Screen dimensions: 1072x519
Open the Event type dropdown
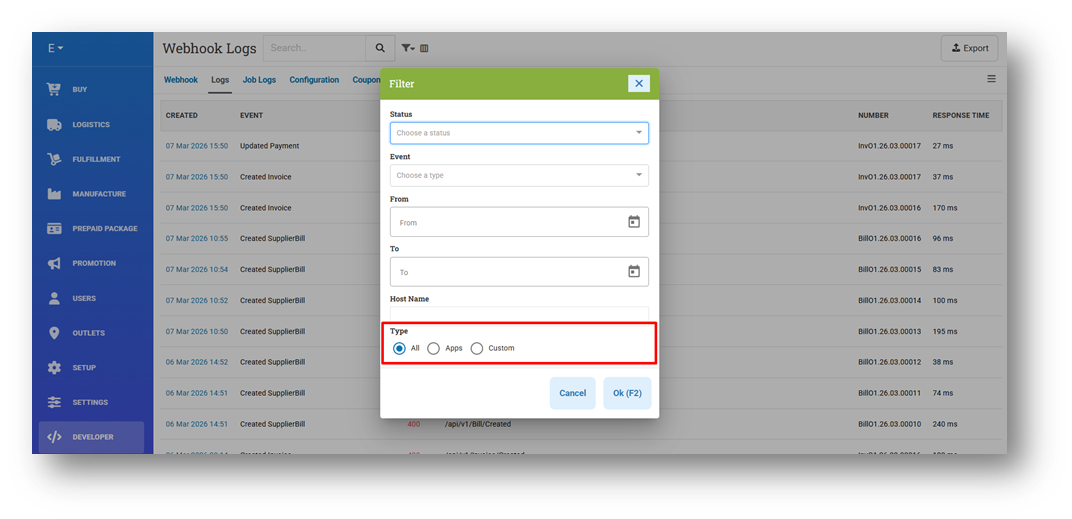[x=519, y=175]
